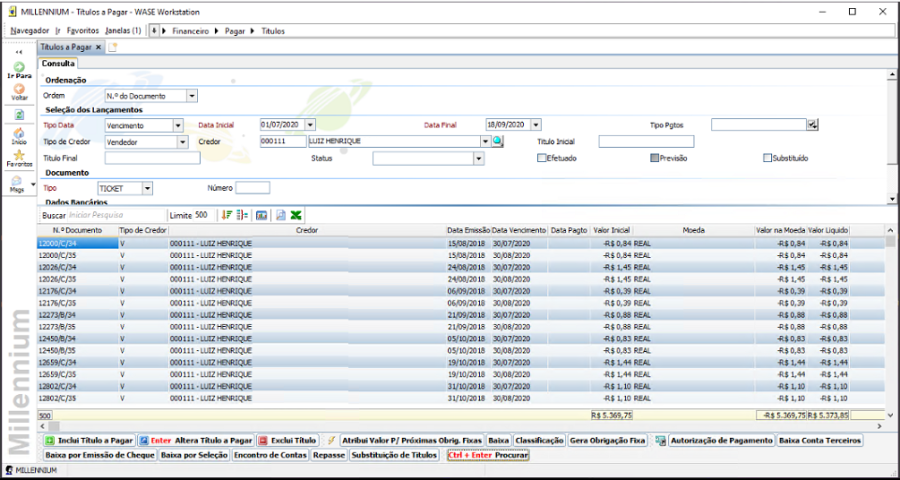Click the Millennium app icon in title bar
Viewport: 900px width, 480px height.
(x=12, y=11)
